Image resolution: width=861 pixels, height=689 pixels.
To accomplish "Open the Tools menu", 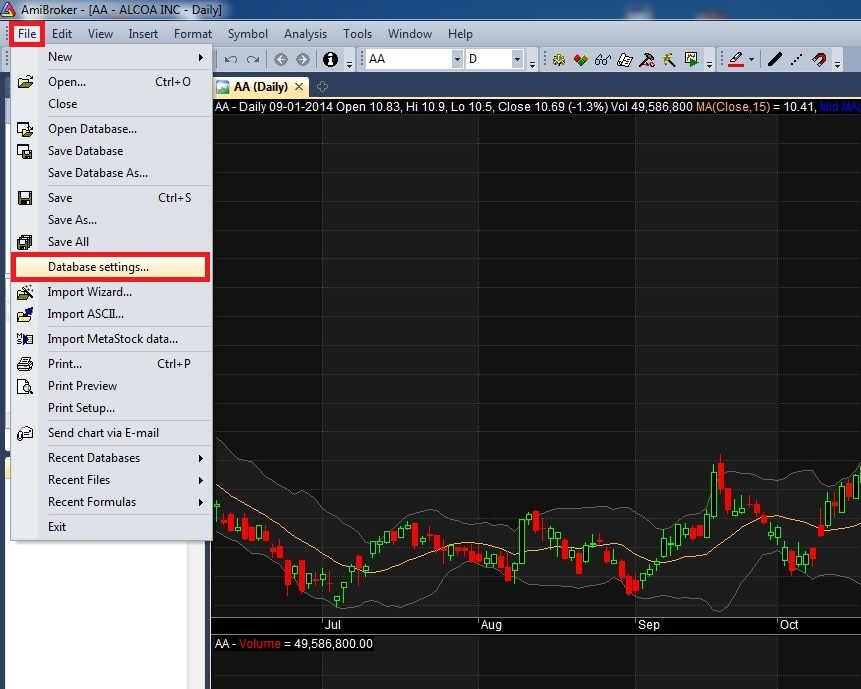I will click(x=357, y=34).
